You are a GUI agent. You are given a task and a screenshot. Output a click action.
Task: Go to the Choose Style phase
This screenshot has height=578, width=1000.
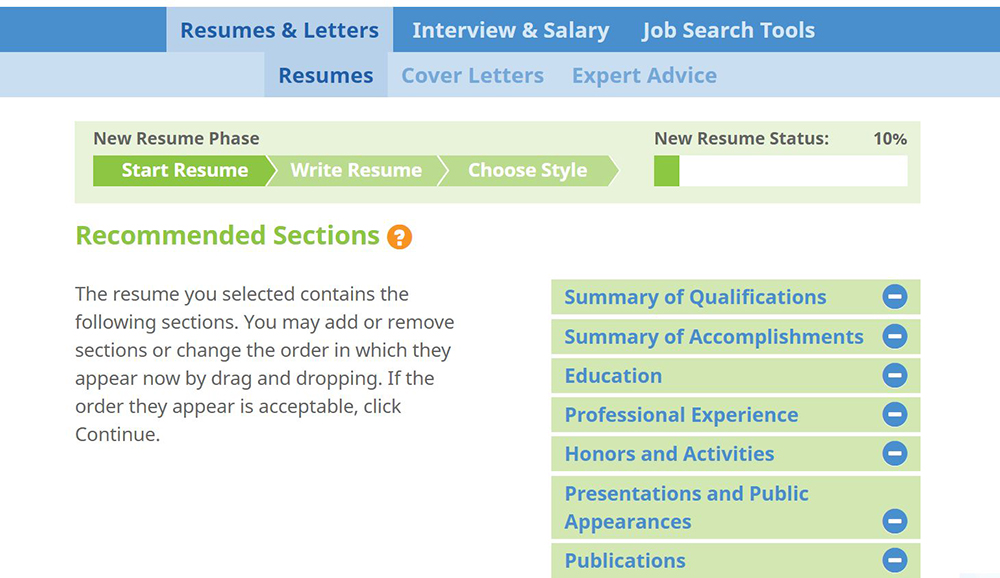click(527, 171)
